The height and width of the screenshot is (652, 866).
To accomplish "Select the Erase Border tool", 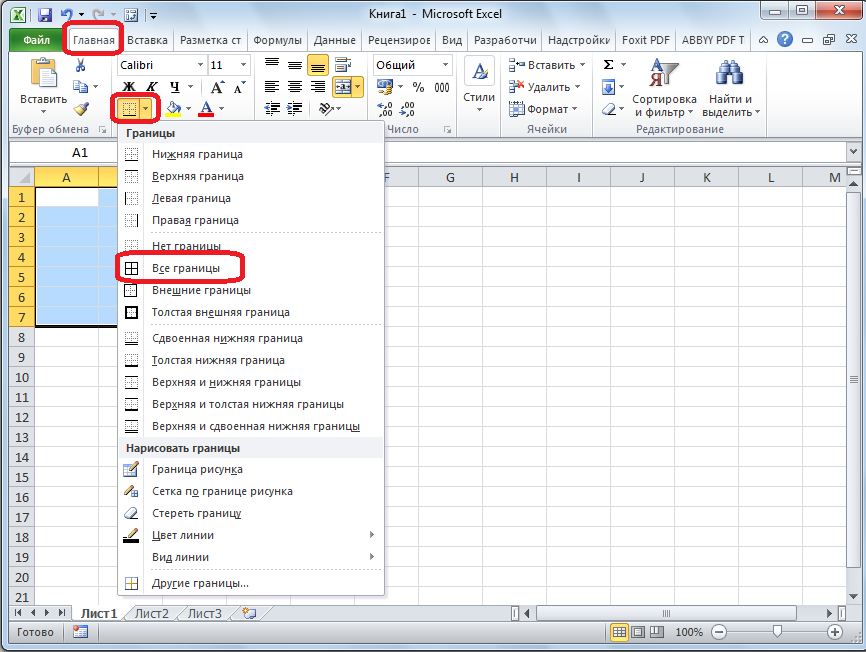I will click(196, 513).
